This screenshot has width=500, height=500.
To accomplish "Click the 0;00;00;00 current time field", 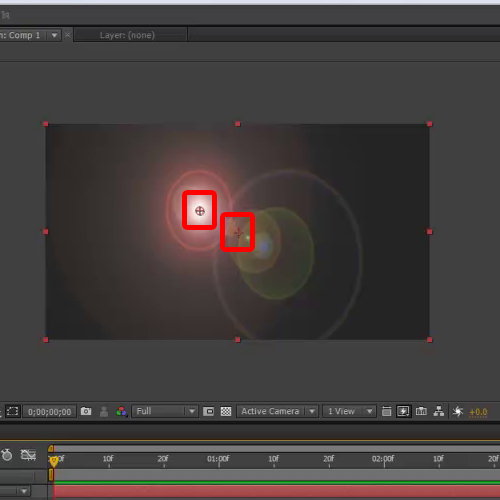I will click(49, 412).
